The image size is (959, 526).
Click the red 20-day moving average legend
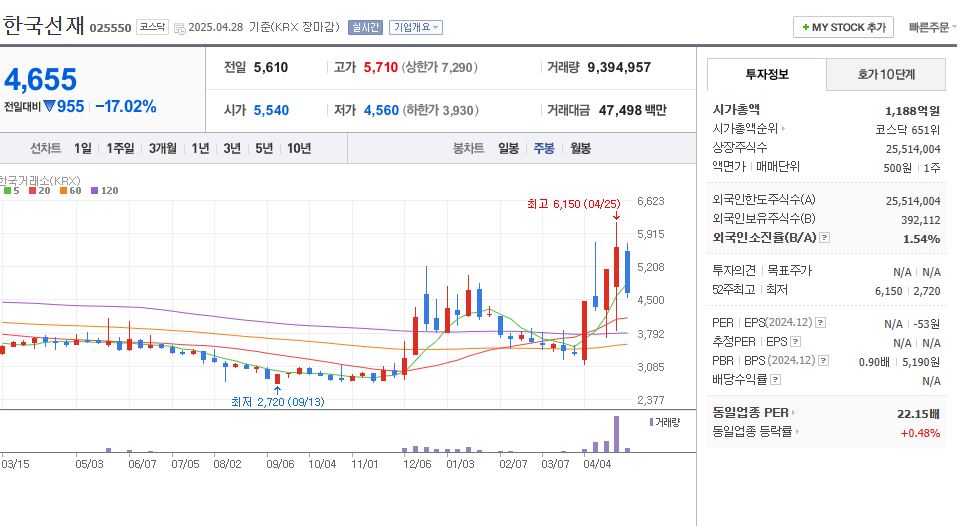40,191
